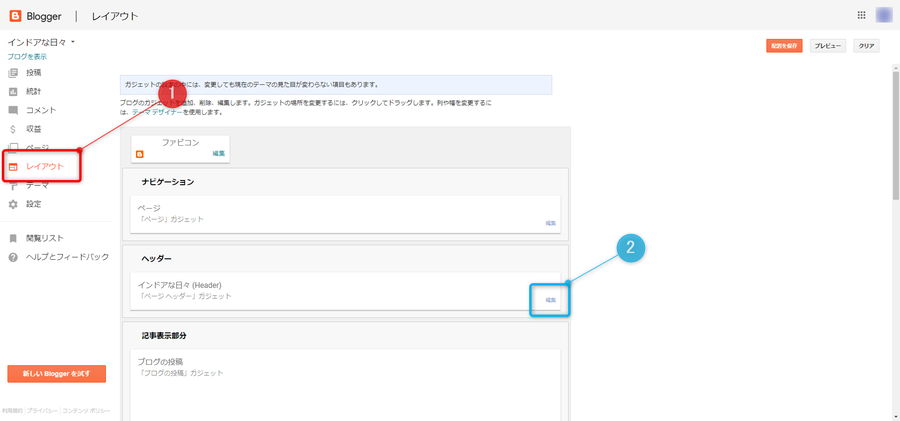Screen dimensions: 900x421
Task: Expand the インドアな日々 blog selector dropdown
Action: tap(41, 43)
